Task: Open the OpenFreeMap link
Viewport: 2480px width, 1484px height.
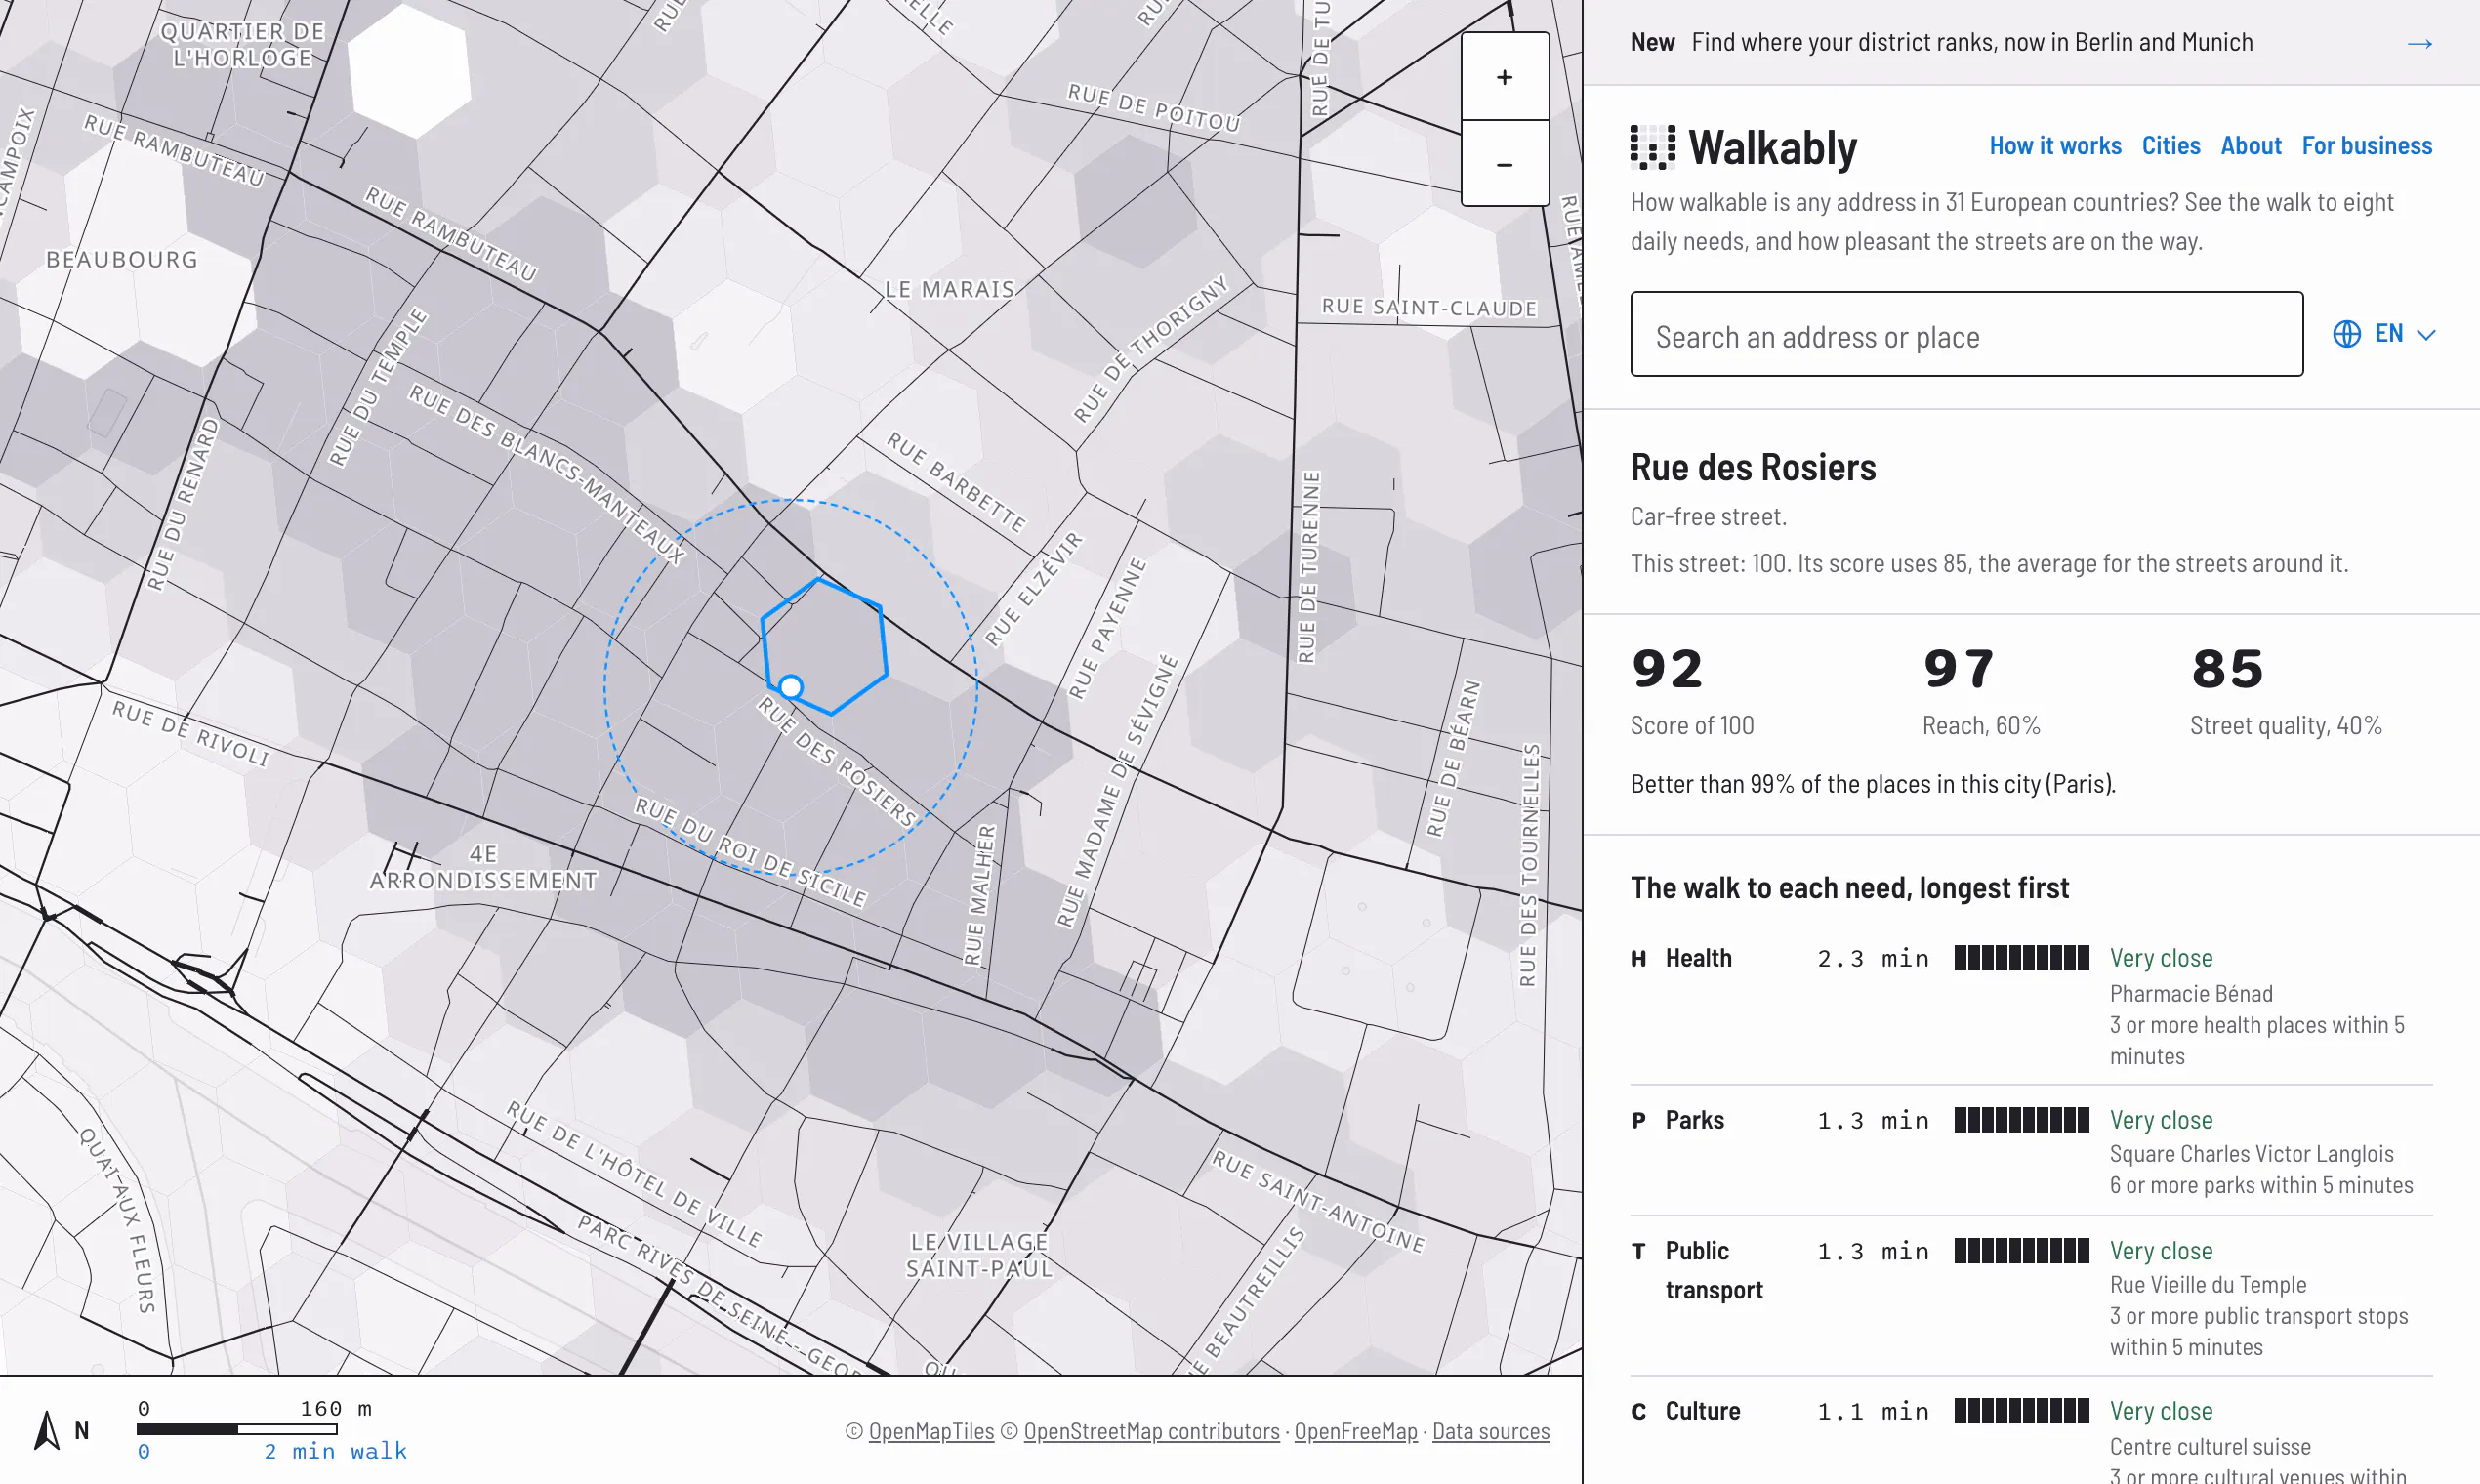Action: click(x=1355, y=1431)
